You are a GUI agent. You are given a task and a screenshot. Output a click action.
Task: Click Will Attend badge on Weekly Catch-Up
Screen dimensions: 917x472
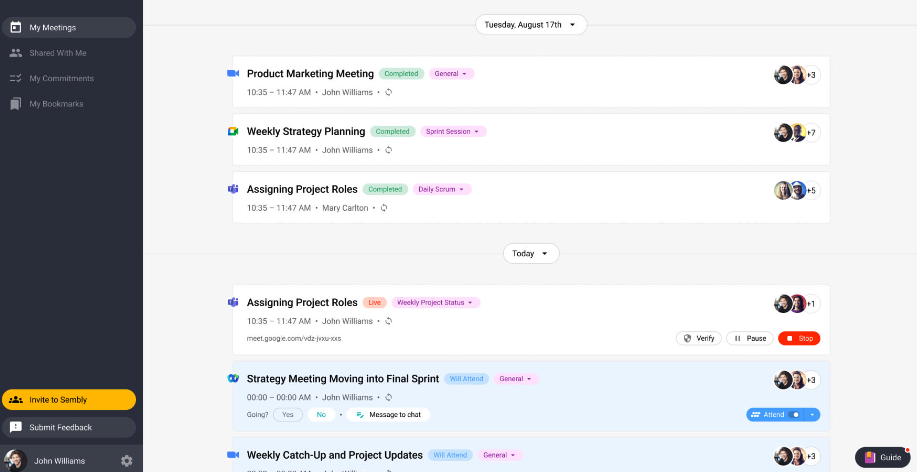(450, 455)
